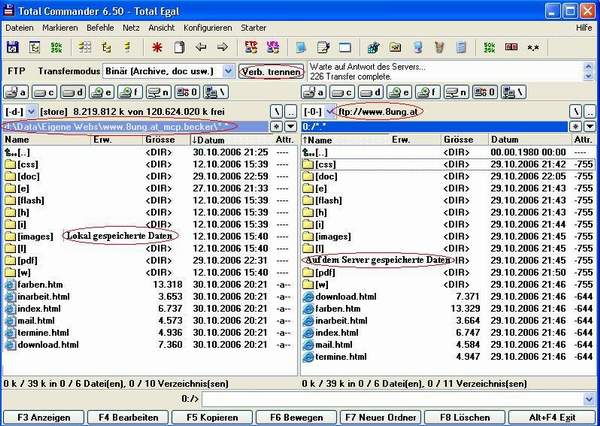Open the FTP connect toolbar icon
600x426 pixels.
coord(251,47)
